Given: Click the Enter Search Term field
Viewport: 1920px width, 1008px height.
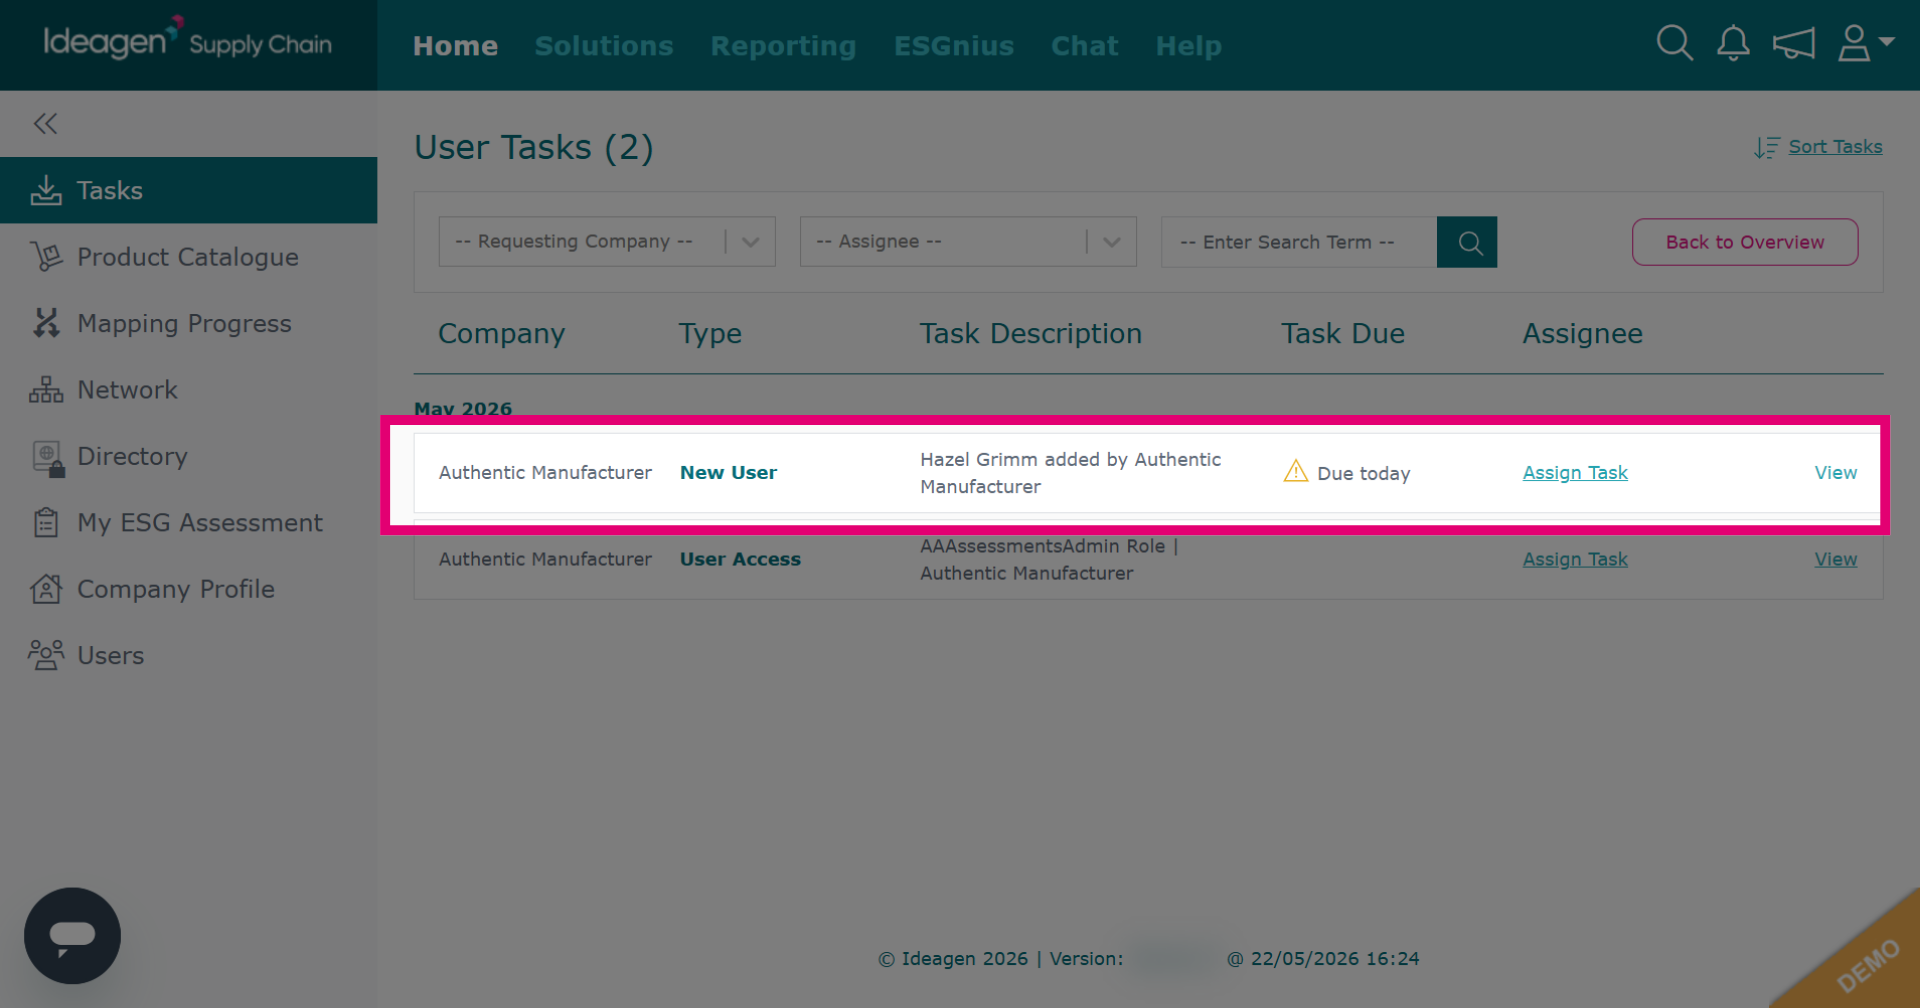Looking at the screenshot, I should pyautogui.click(x=1299, y=242).
